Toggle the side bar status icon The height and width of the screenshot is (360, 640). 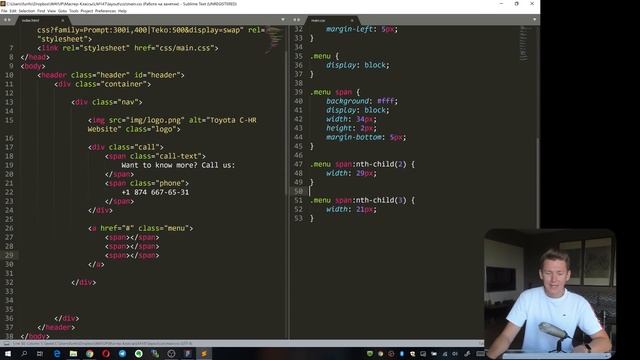(7, 344)
